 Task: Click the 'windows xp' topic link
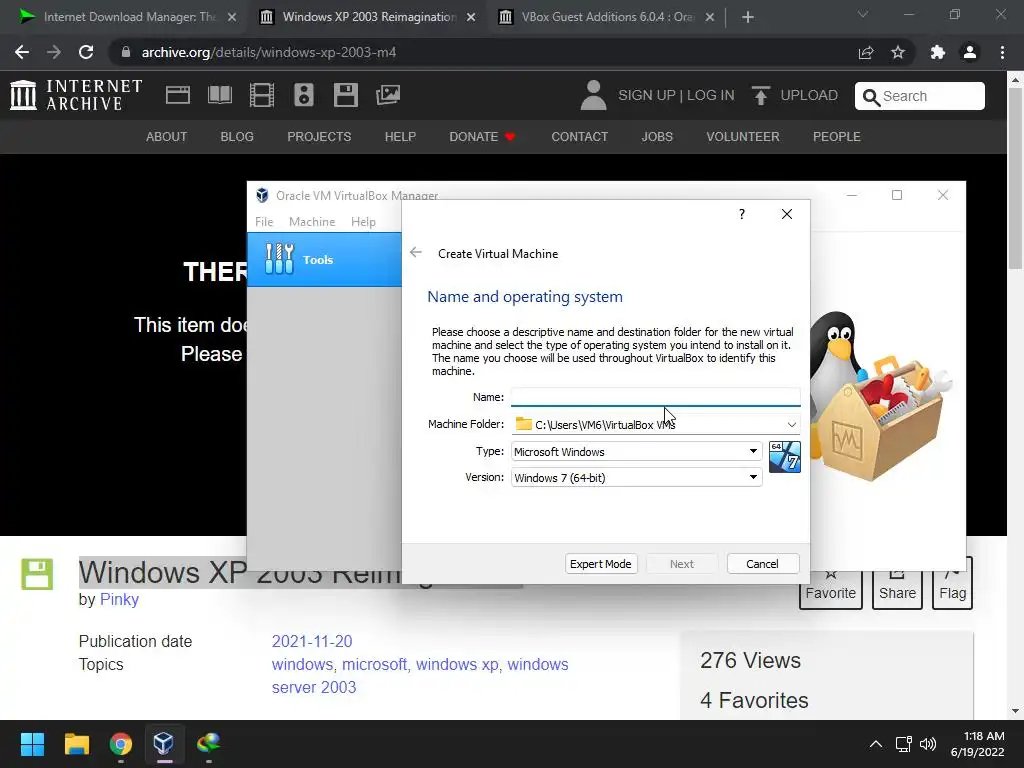[457, 664]
